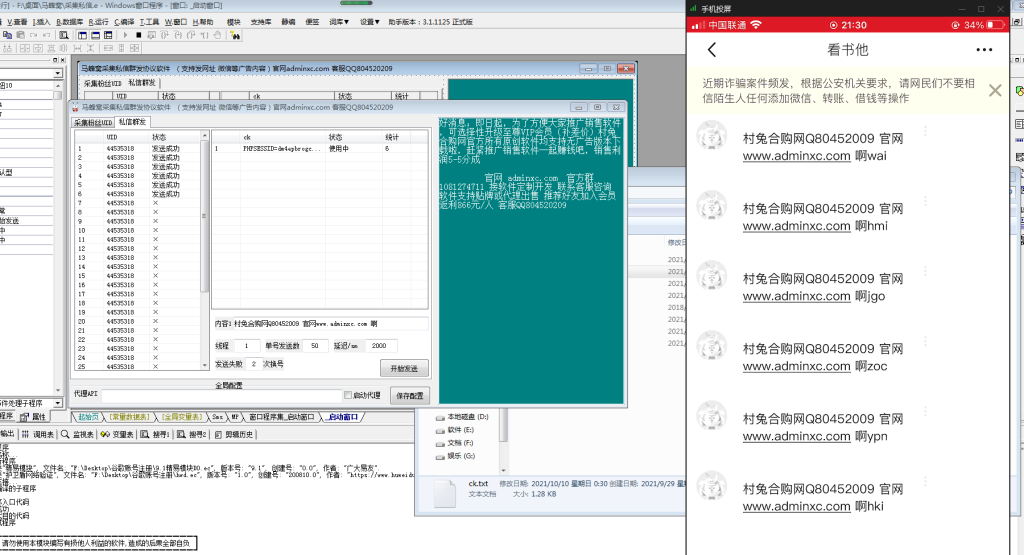Screen dimensions: 1024x555
Task: Open the 设置 dropdown menu
Action: [x=371, y=21]
